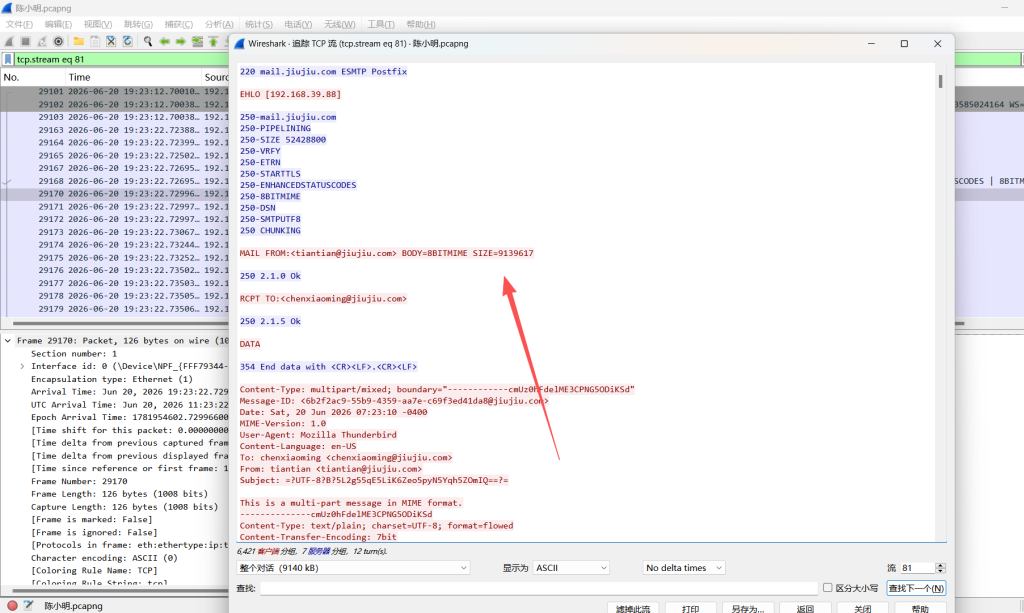Click the RCPT TO:<chenxiaoming@jiujiu.com> line

323,298
